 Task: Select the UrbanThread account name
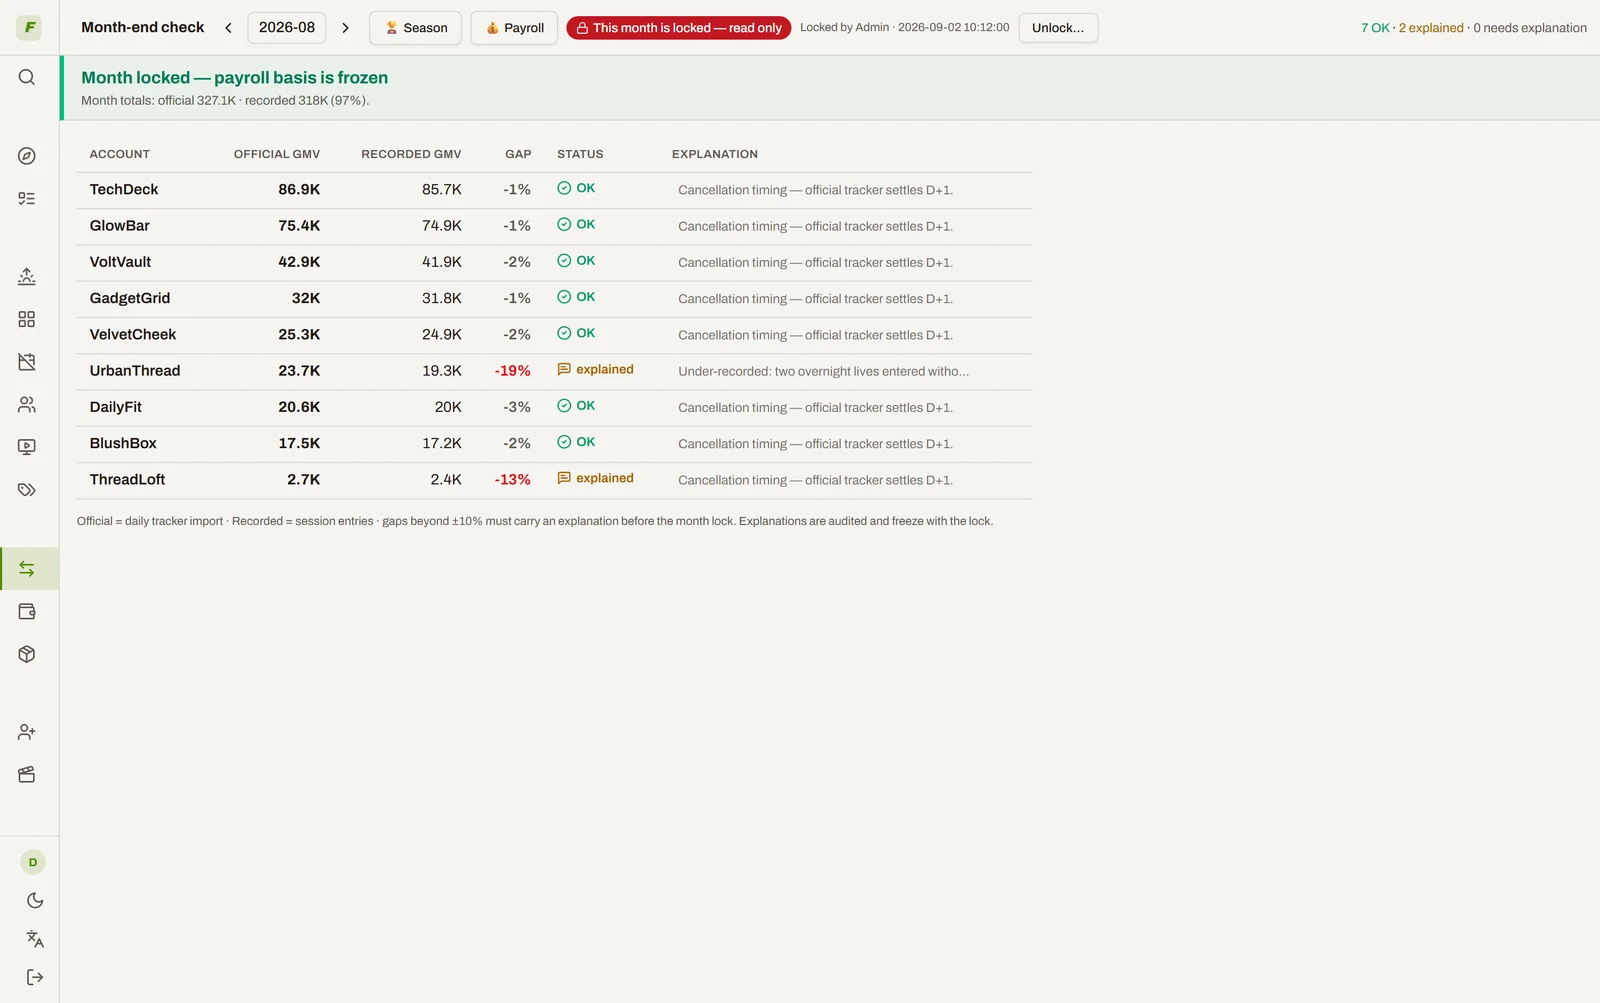(135, 370)
